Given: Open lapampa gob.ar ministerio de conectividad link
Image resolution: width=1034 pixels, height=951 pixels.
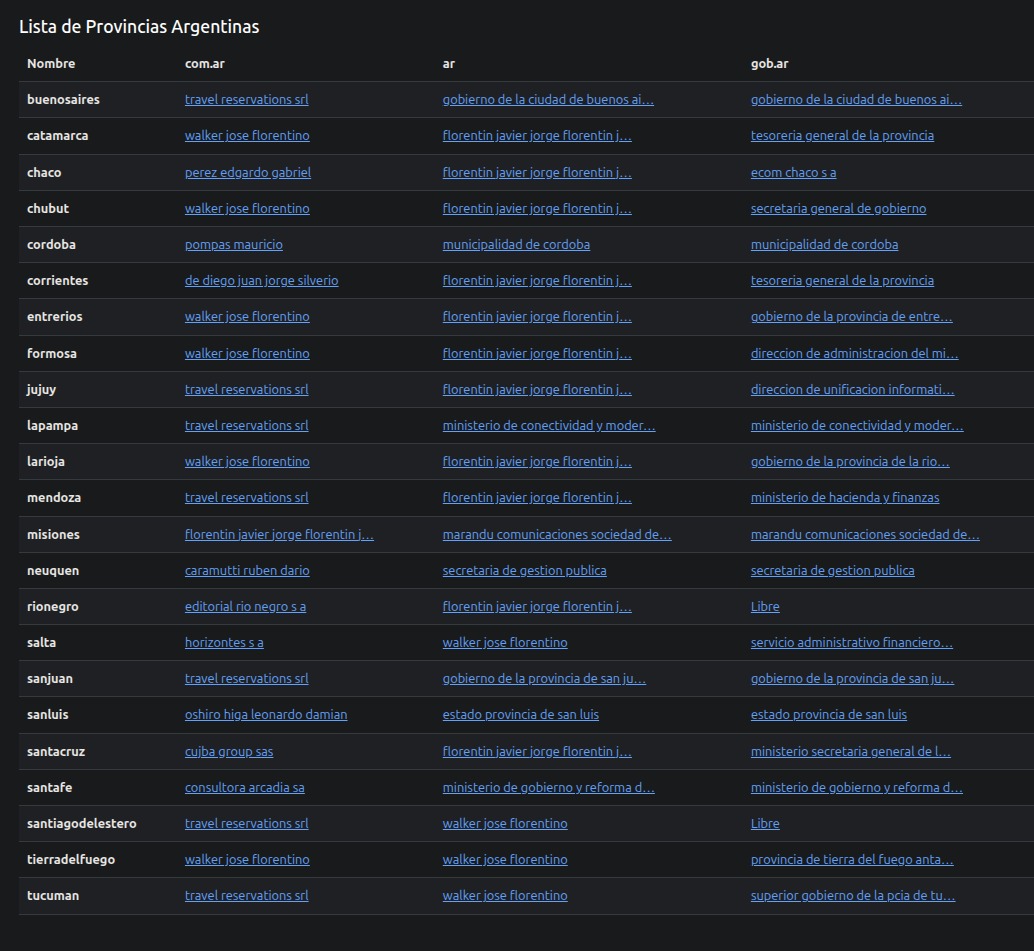Looking at the screenshot, I should pyautogui.click(x=857, y=426).
